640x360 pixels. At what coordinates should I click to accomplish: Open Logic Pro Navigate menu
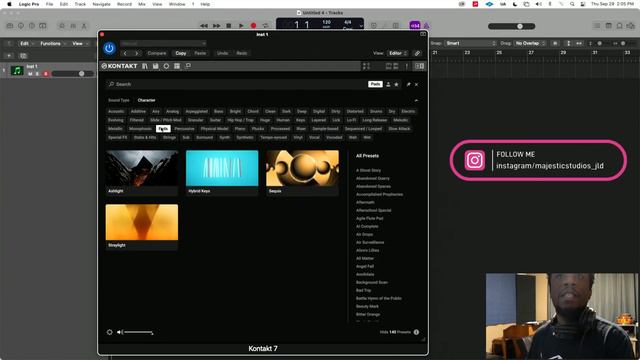tap(101, 4)
